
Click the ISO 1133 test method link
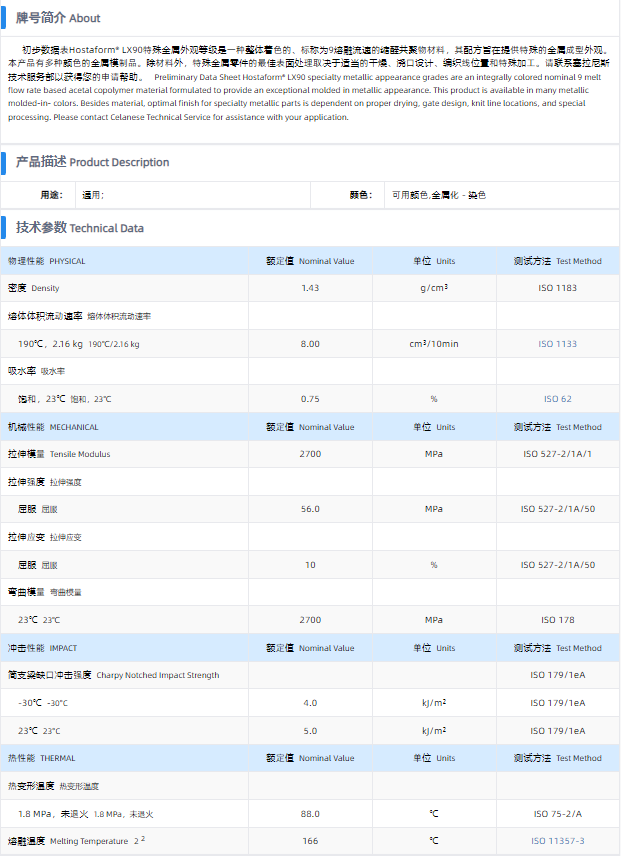557,344
